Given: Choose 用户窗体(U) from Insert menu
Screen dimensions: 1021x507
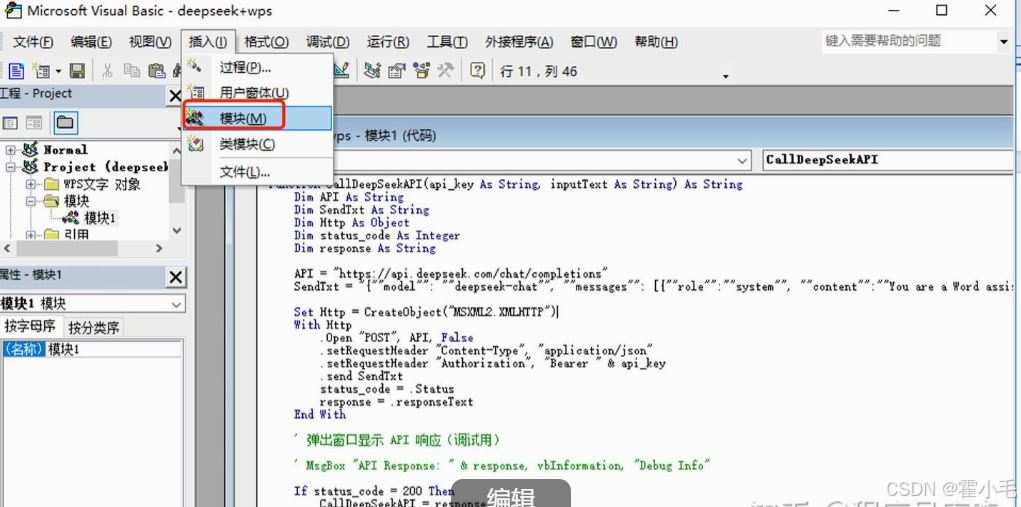Looking at the screenshot, I should tap(258, 92).
